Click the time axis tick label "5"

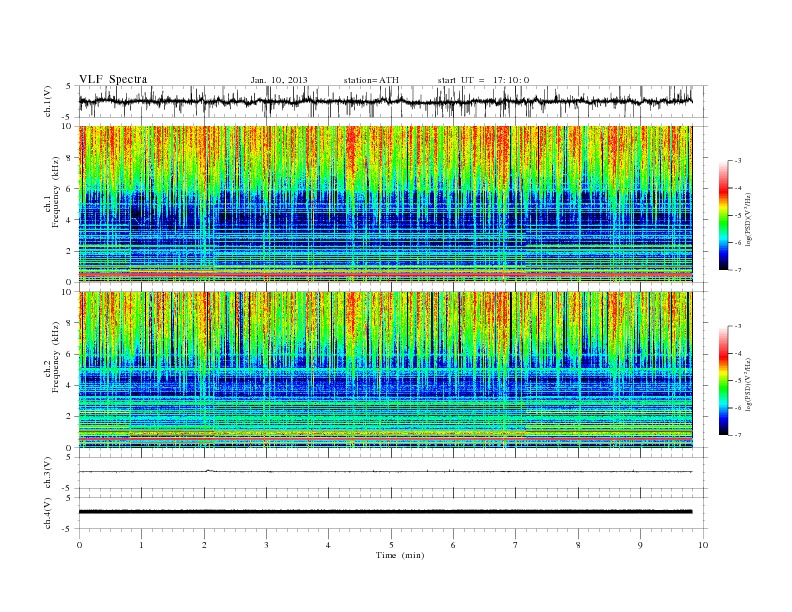pyautogui.click(x=391, y=545)
